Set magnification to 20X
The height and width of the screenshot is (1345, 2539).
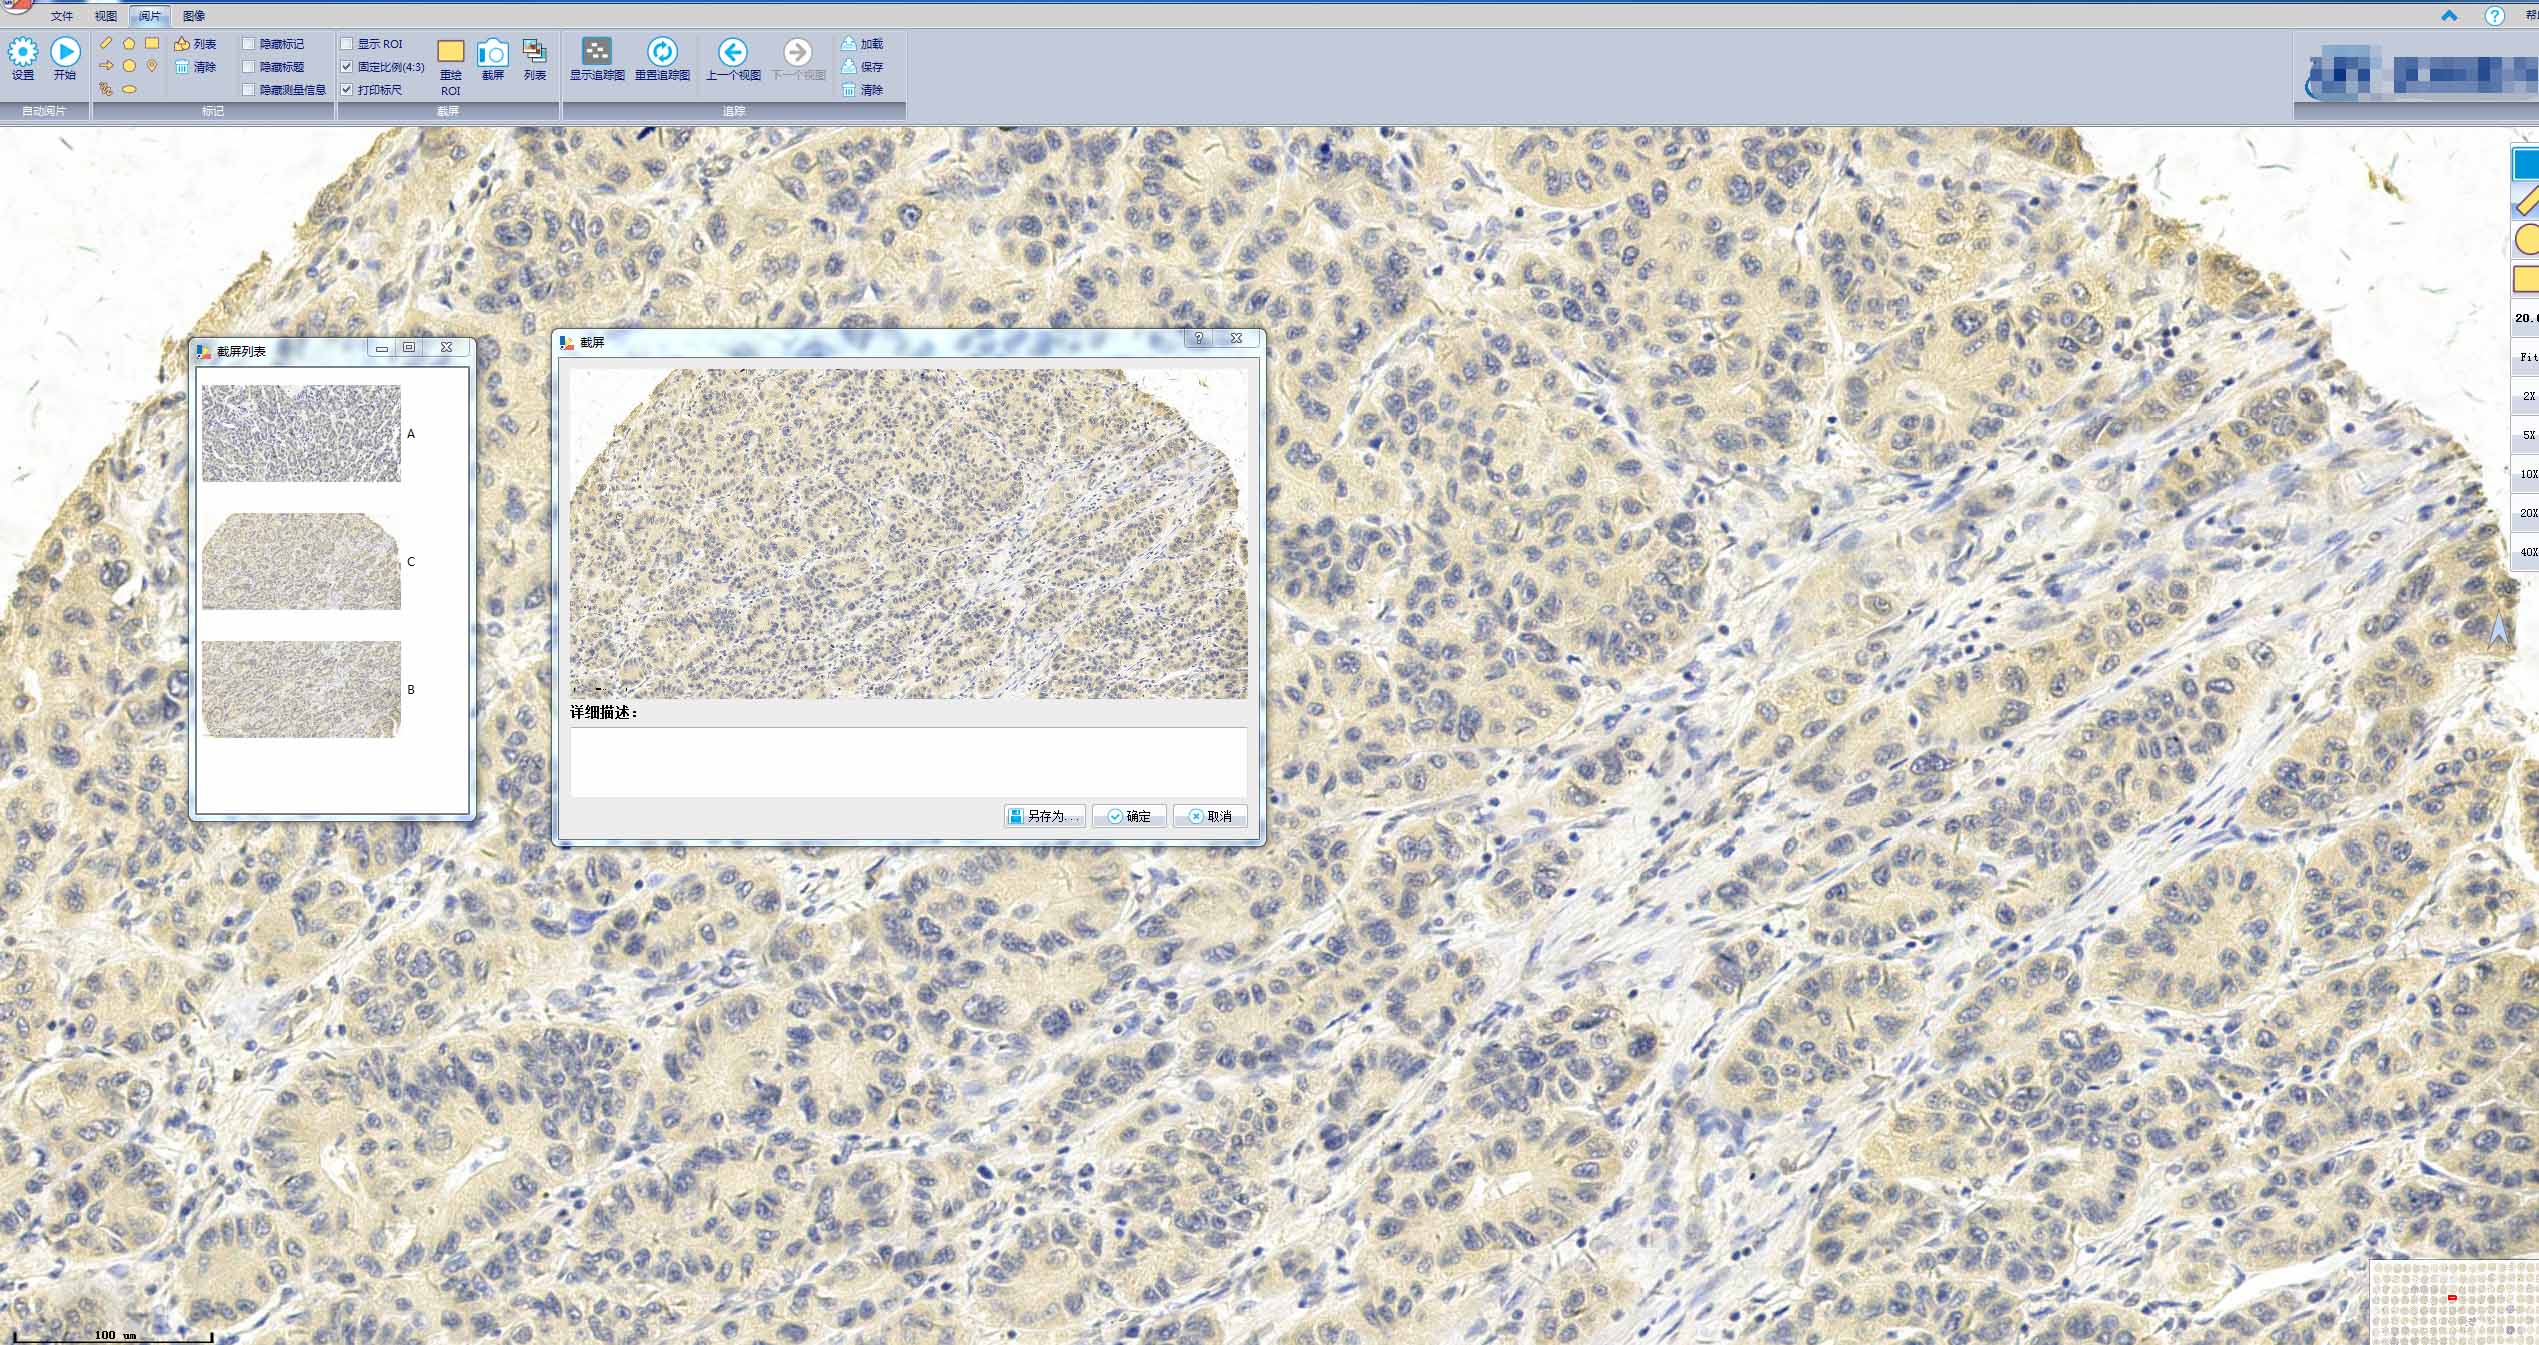point(2527,513)
